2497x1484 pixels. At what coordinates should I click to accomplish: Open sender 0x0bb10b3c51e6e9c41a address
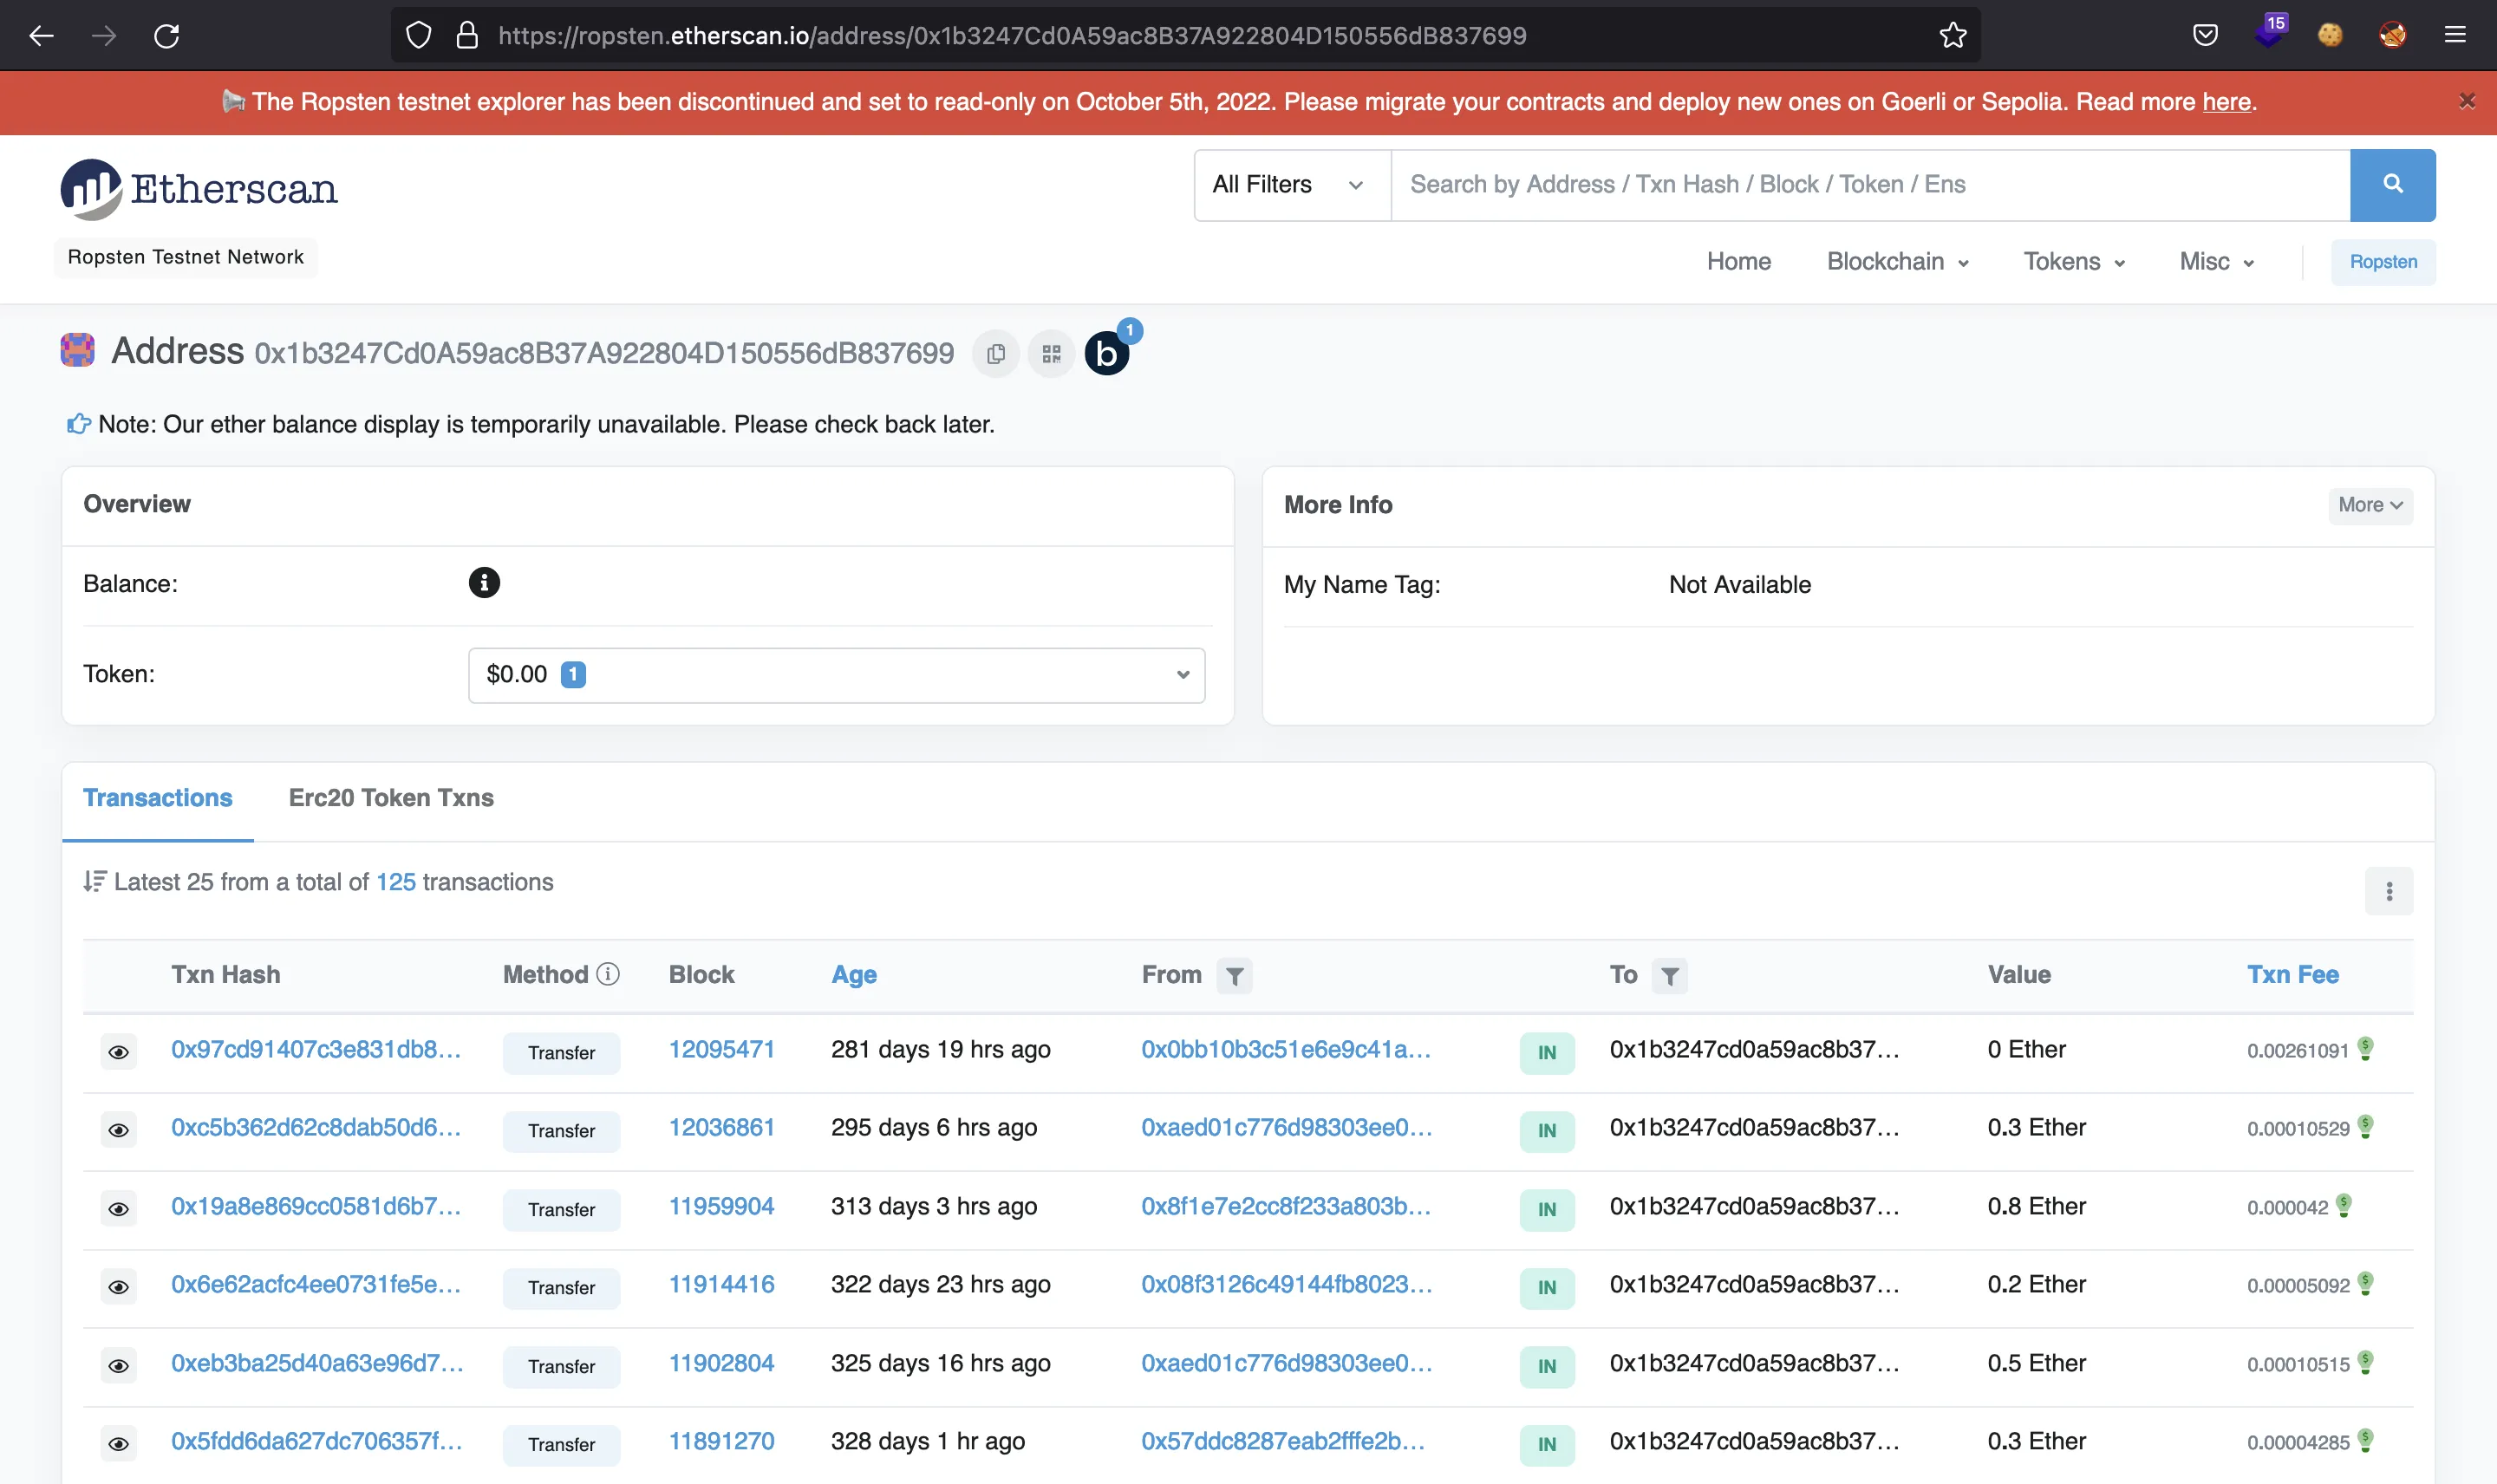(1286, 1049)
